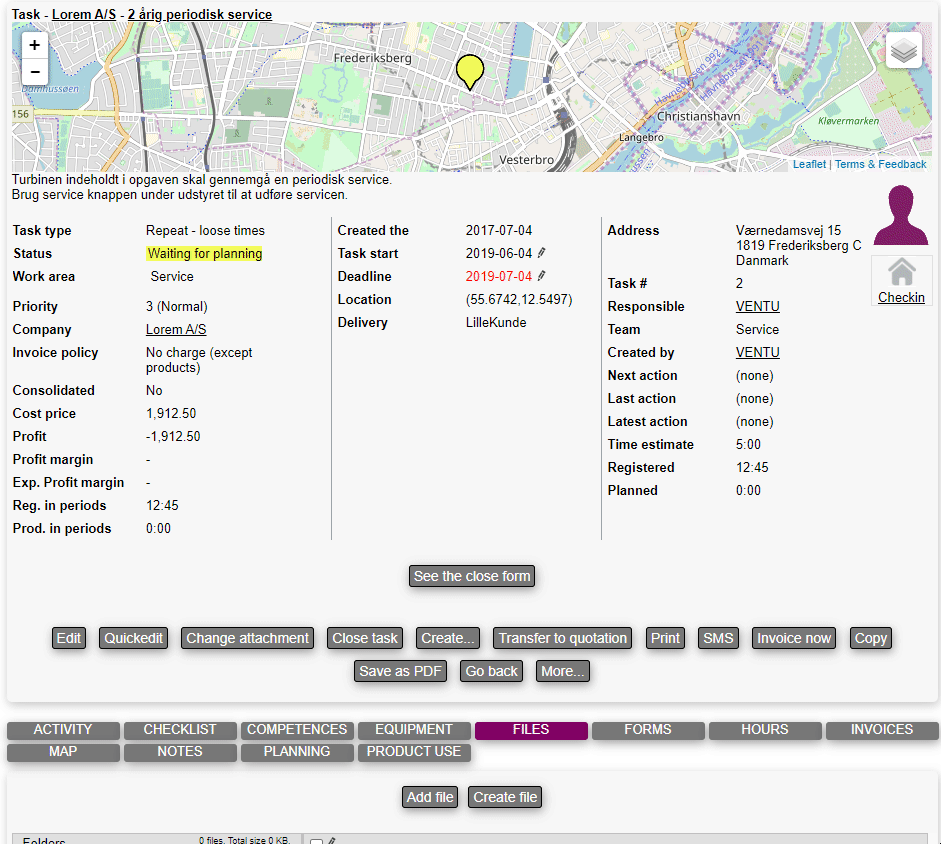
Task: Open the More... actions menu
Action: coord(563,671)
